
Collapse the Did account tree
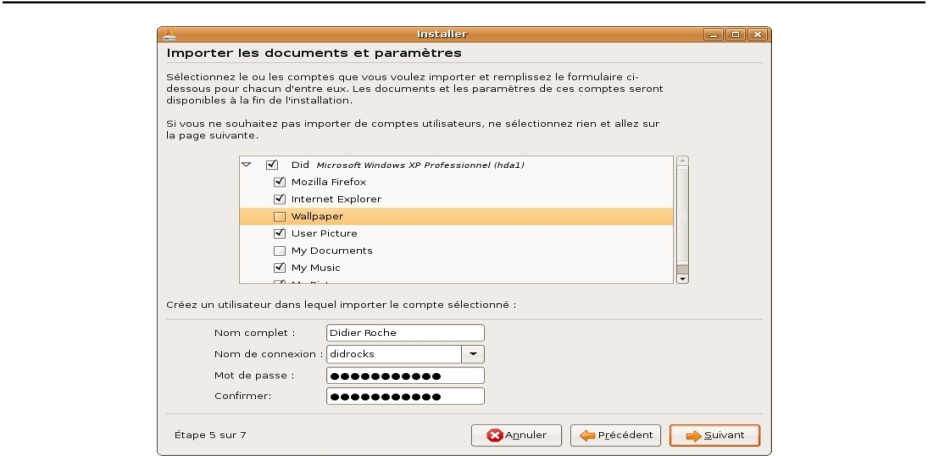coord(247,164)
